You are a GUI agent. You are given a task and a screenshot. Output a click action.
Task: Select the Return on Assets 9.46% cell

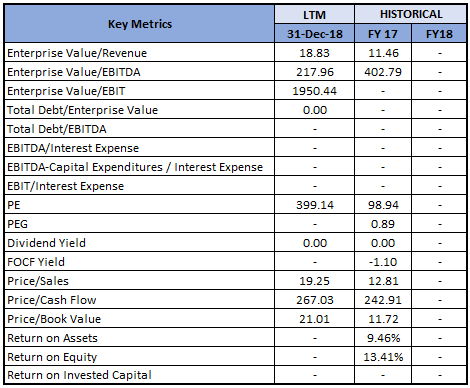coord(383,338)
